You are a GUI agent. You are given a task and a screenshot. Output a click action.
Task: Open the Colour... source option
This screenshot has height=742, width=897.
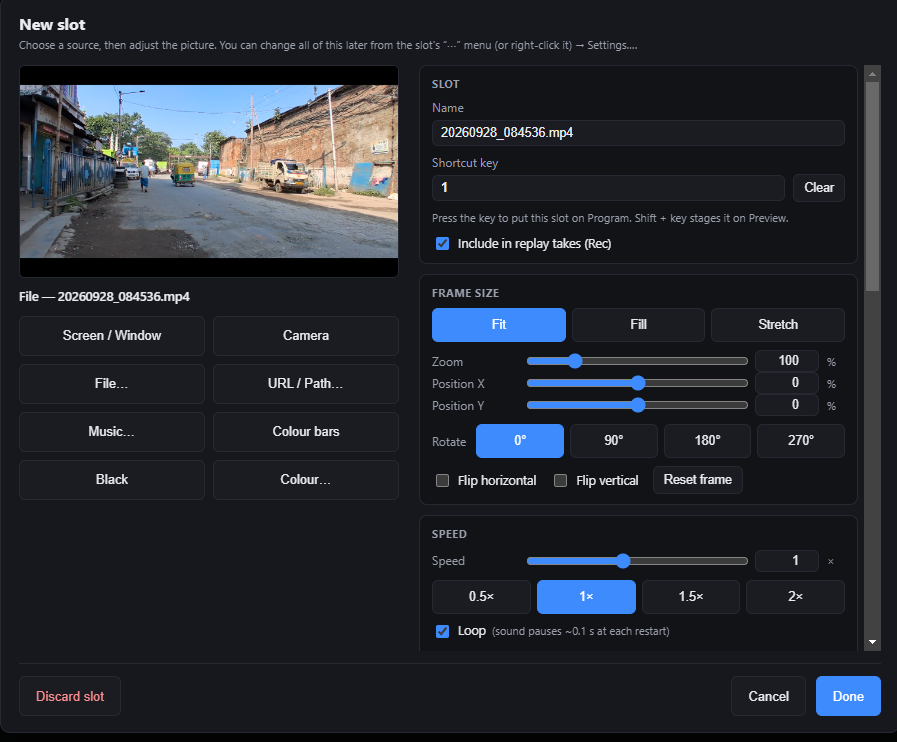tap(305, 480)
